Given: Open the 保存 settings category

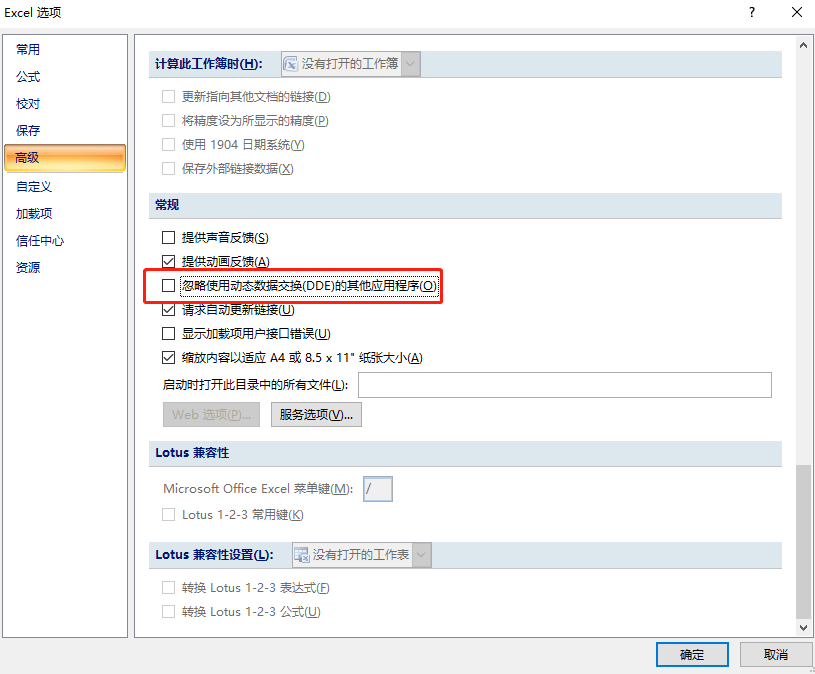Looking at the screenshot, I should coord(28,130).
